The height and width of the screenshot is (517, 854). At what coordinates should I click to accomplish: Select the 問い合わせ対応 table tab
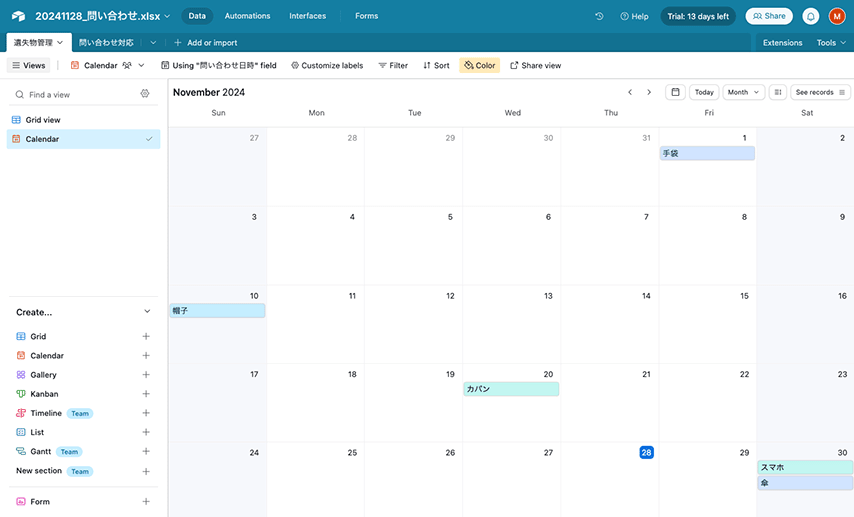(x=106, y=42)
